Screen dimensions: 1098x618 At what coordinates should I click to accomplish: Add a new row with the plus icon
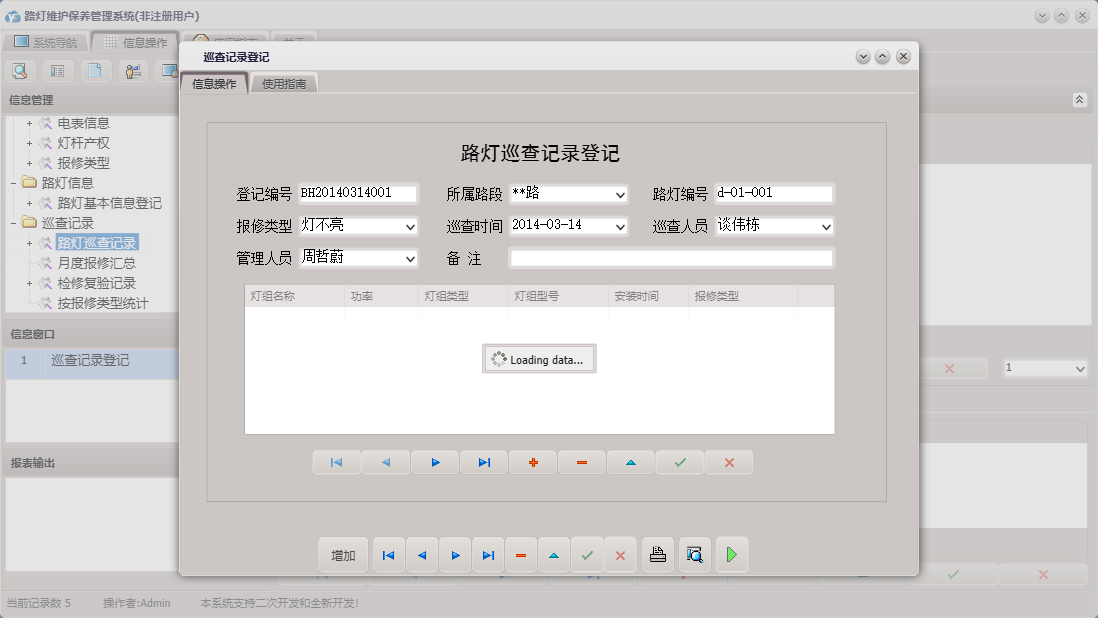(x=533, y=462)
